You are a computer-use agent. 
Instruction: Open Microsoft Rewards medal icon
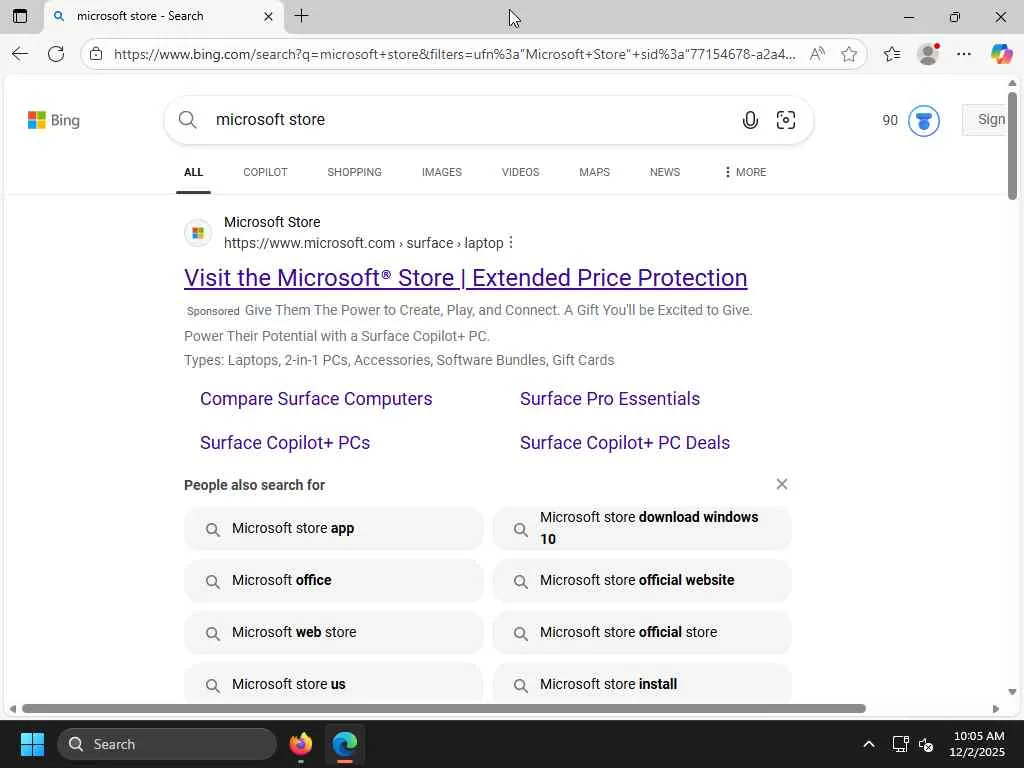pos(923,121)
